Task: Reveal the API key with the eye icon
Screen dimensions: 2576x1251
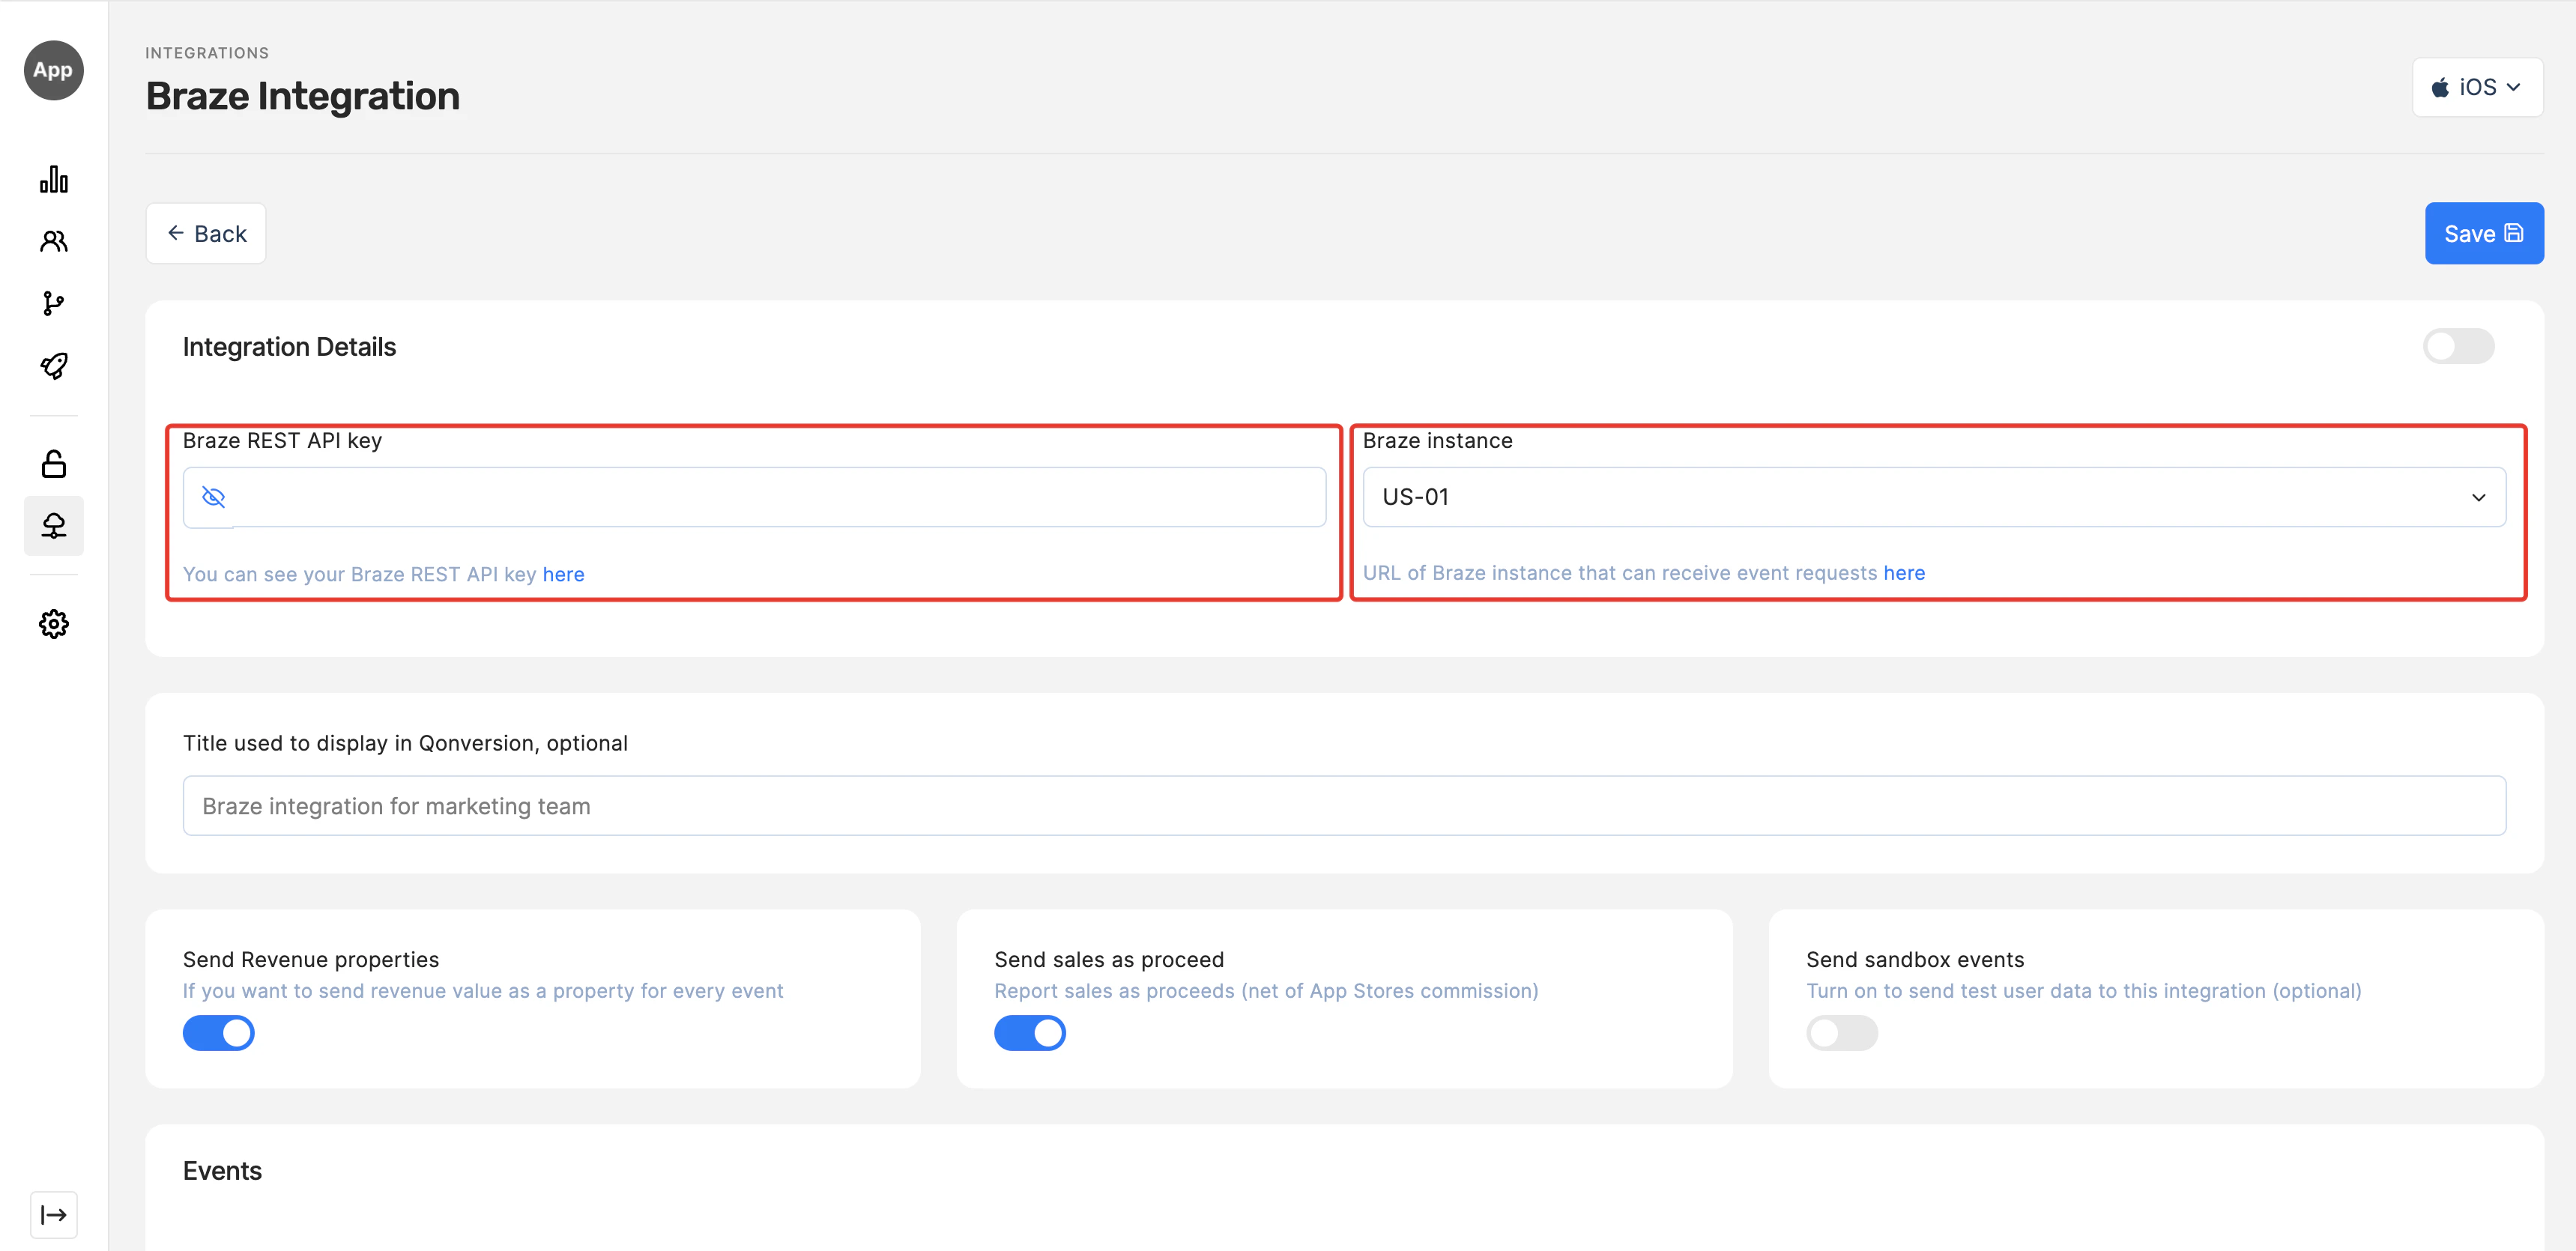Action: point(213,497)
